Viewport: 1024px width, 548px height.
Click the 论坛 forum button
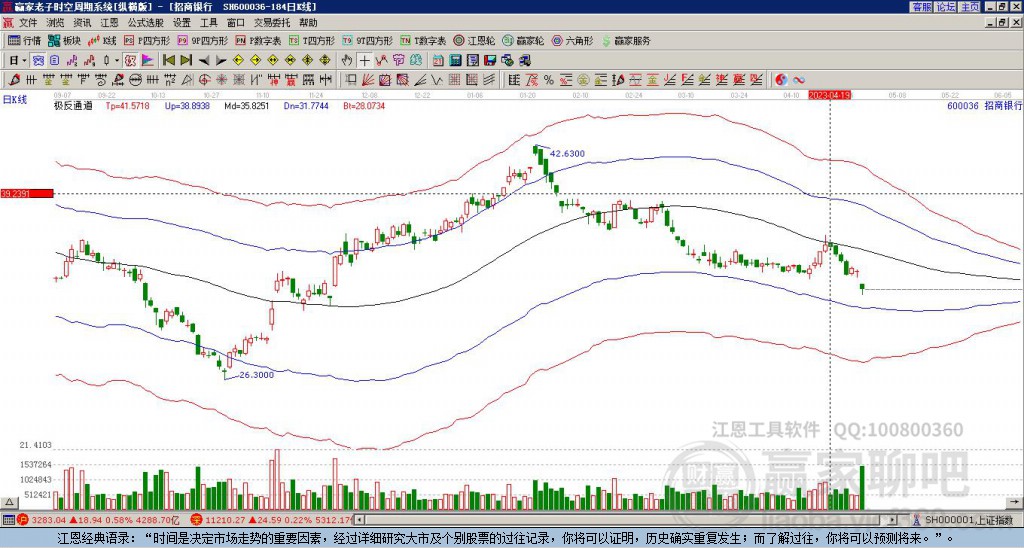point(946,7)
